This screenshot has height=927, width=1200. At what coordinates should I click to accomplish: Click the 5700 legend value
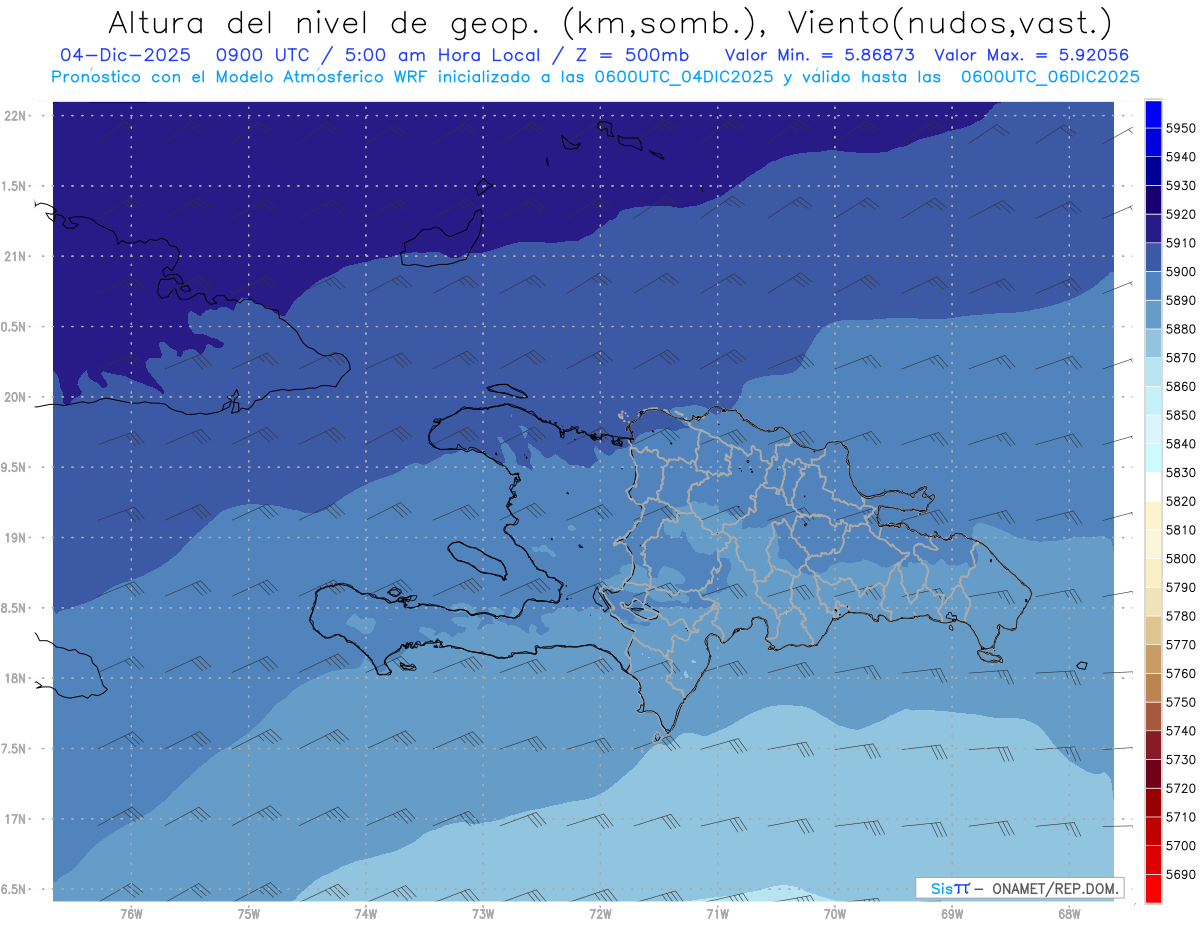[1181, 845]
